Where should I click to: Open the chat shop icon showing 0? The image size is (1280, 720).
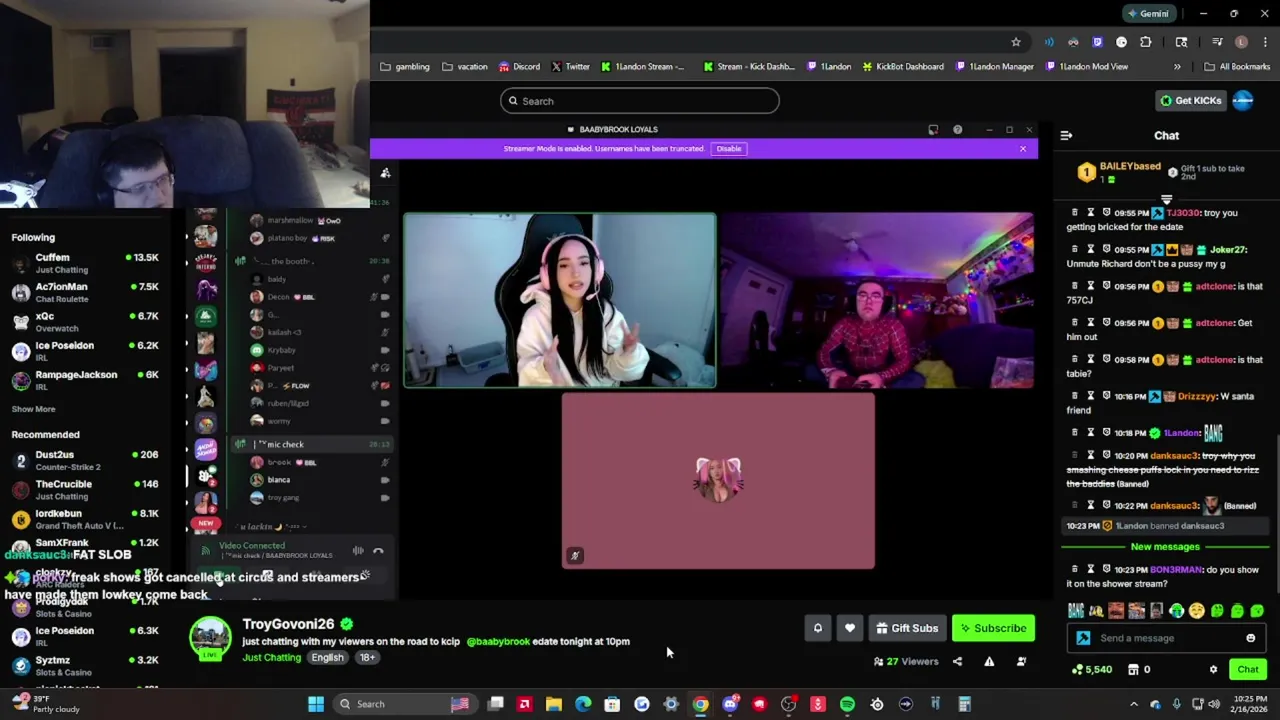[x=1139, y=669]
